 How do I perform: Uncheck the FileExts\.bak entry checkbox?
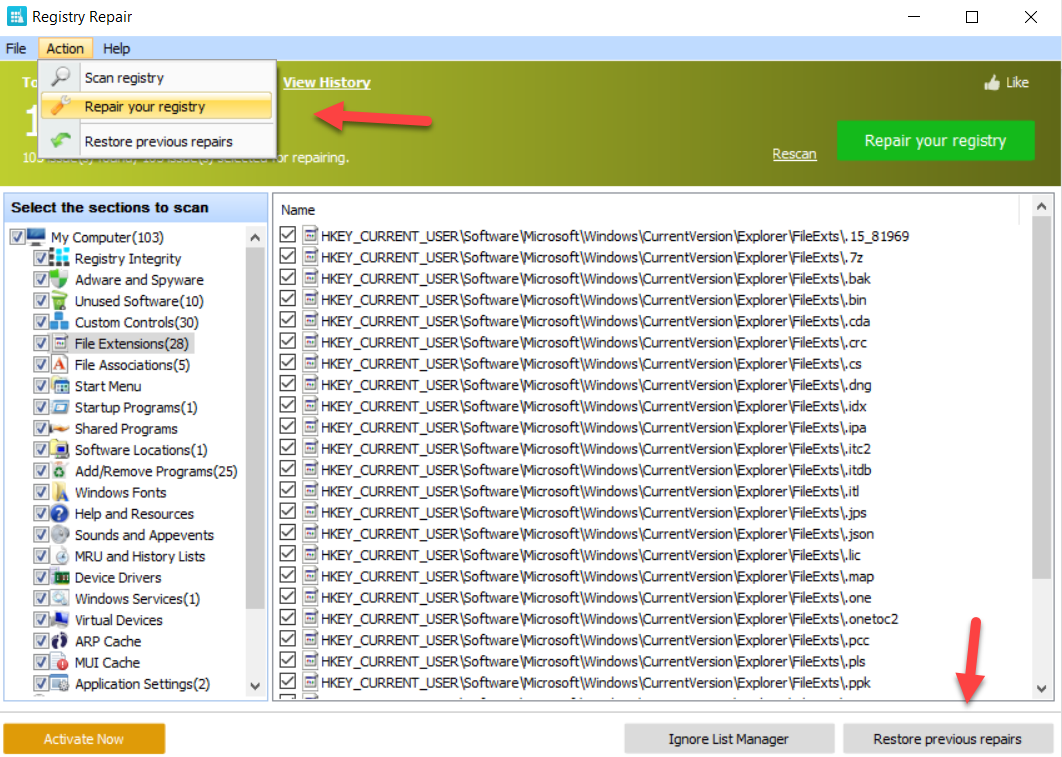tap(288, 278)
